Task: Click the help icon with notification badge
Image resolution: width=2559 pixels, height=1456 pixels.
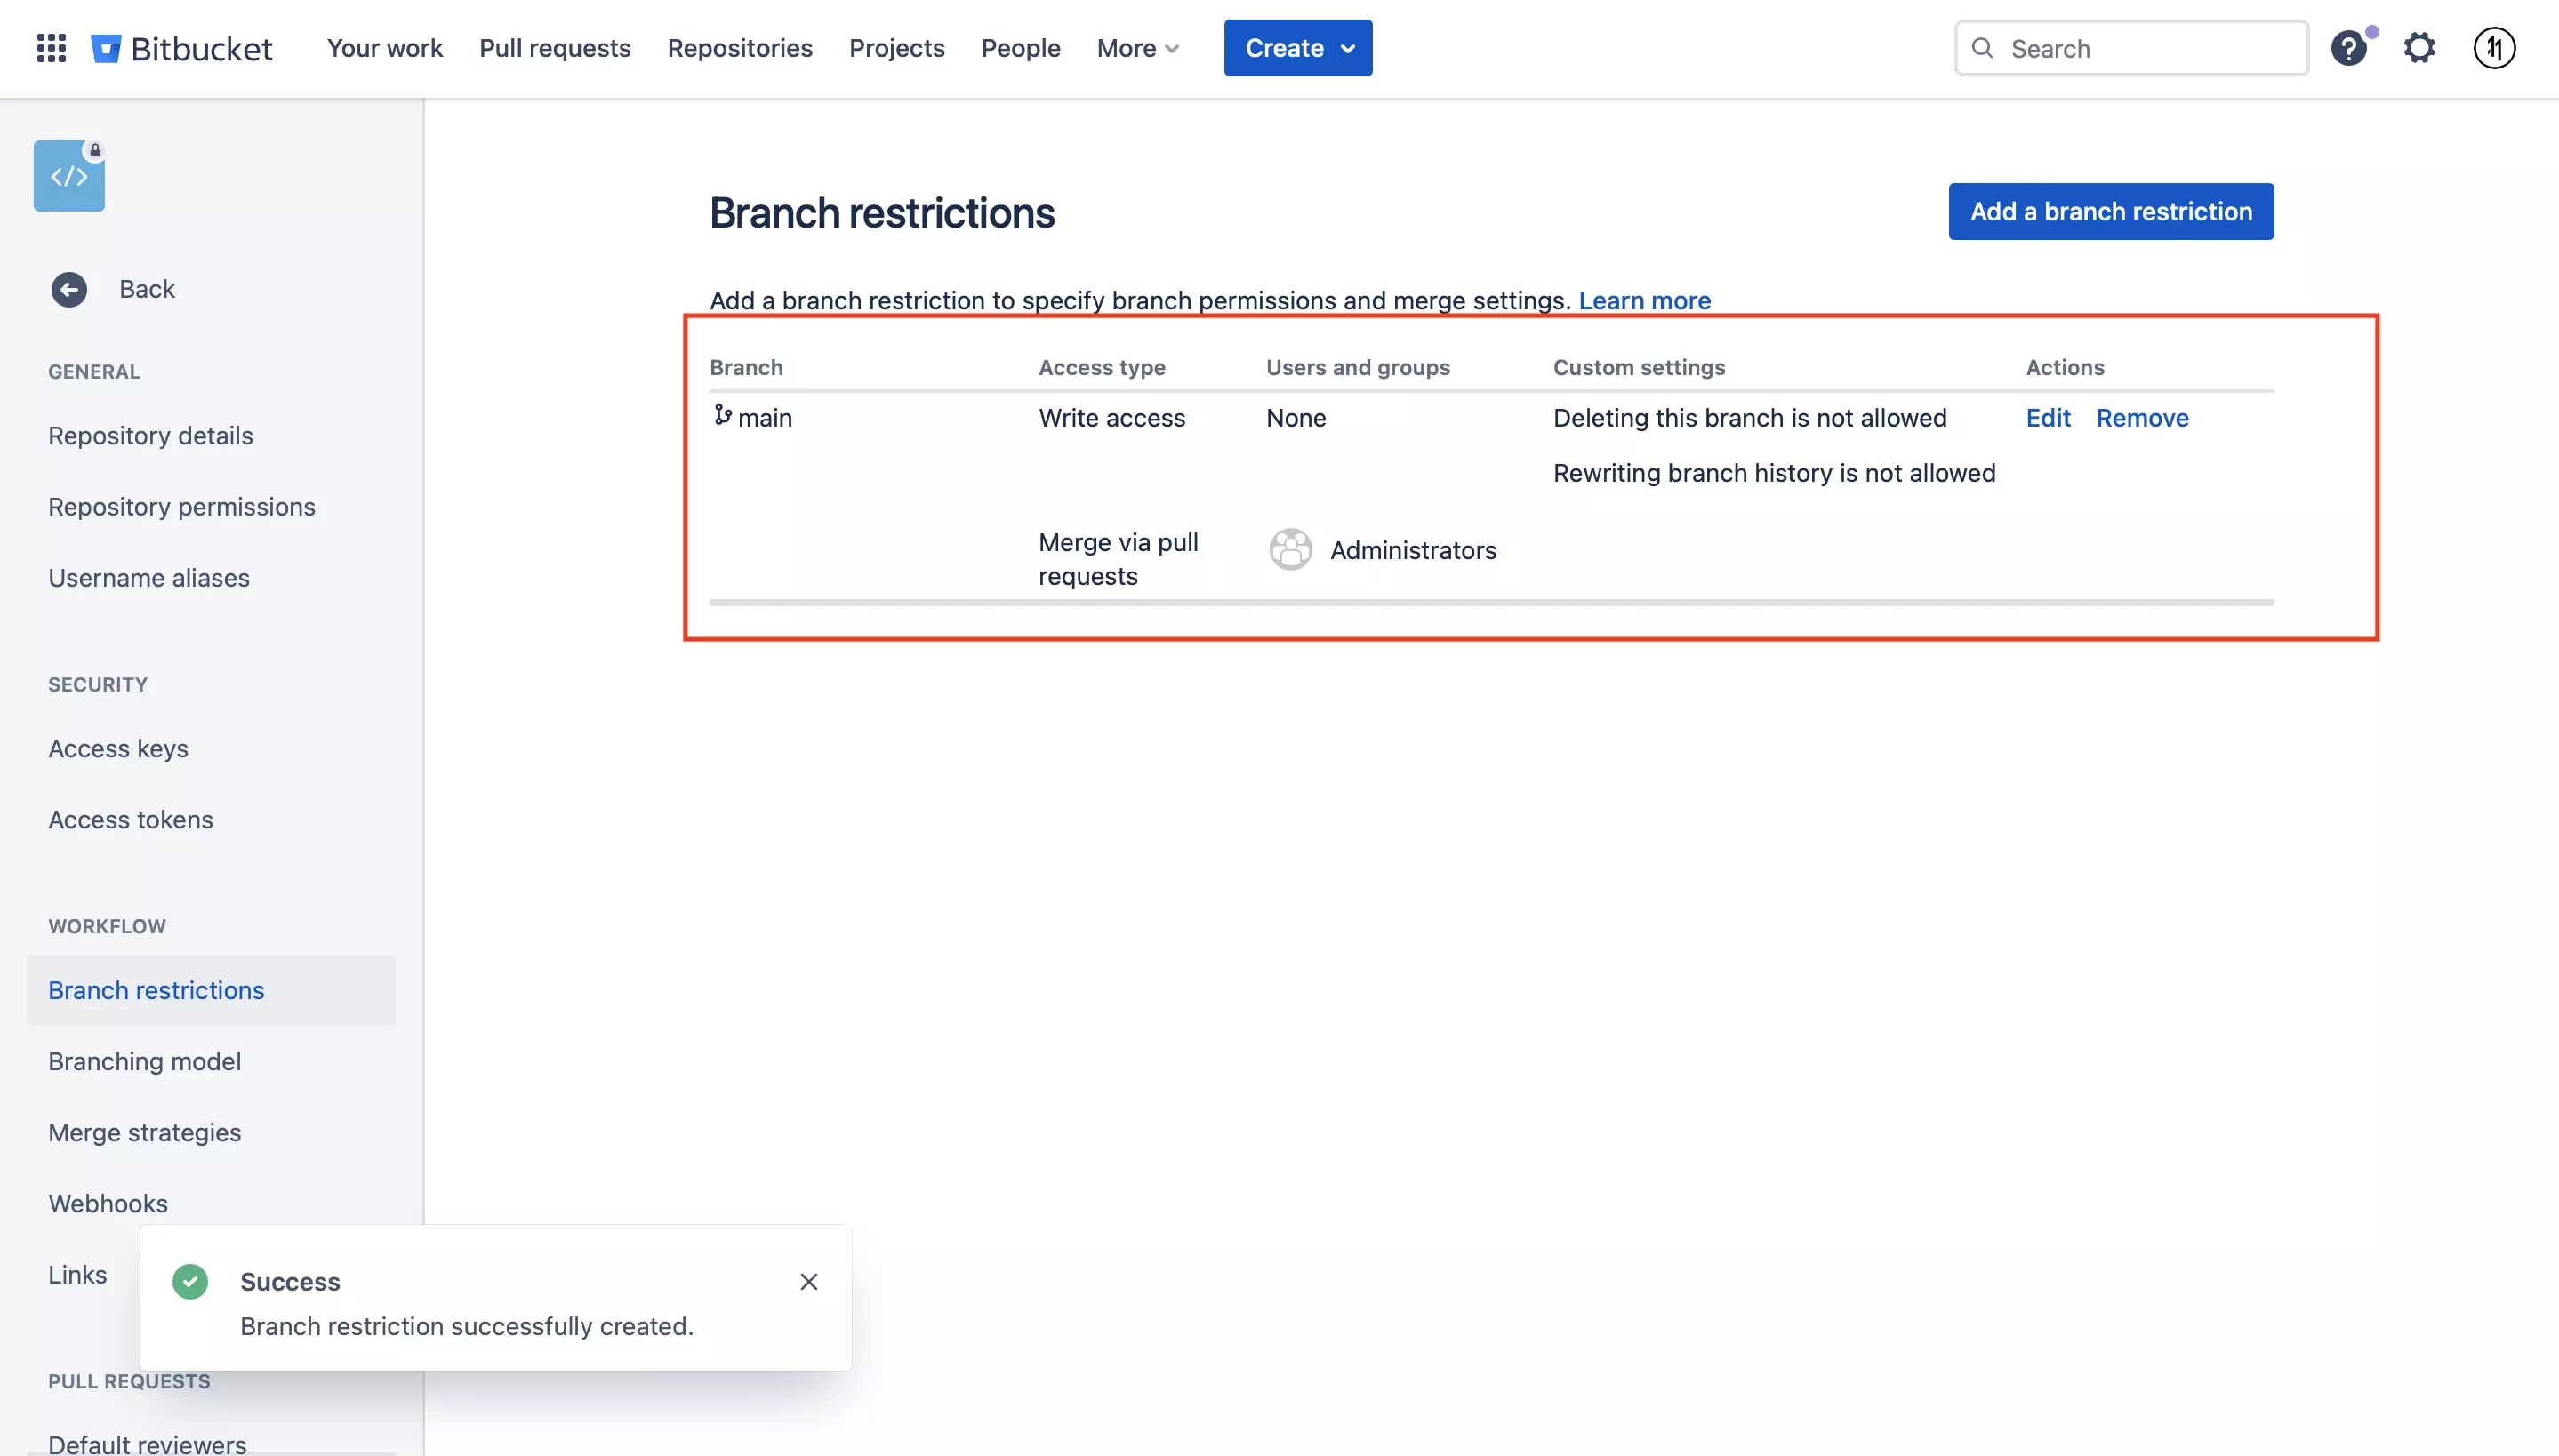Action: coord(2350,47)
